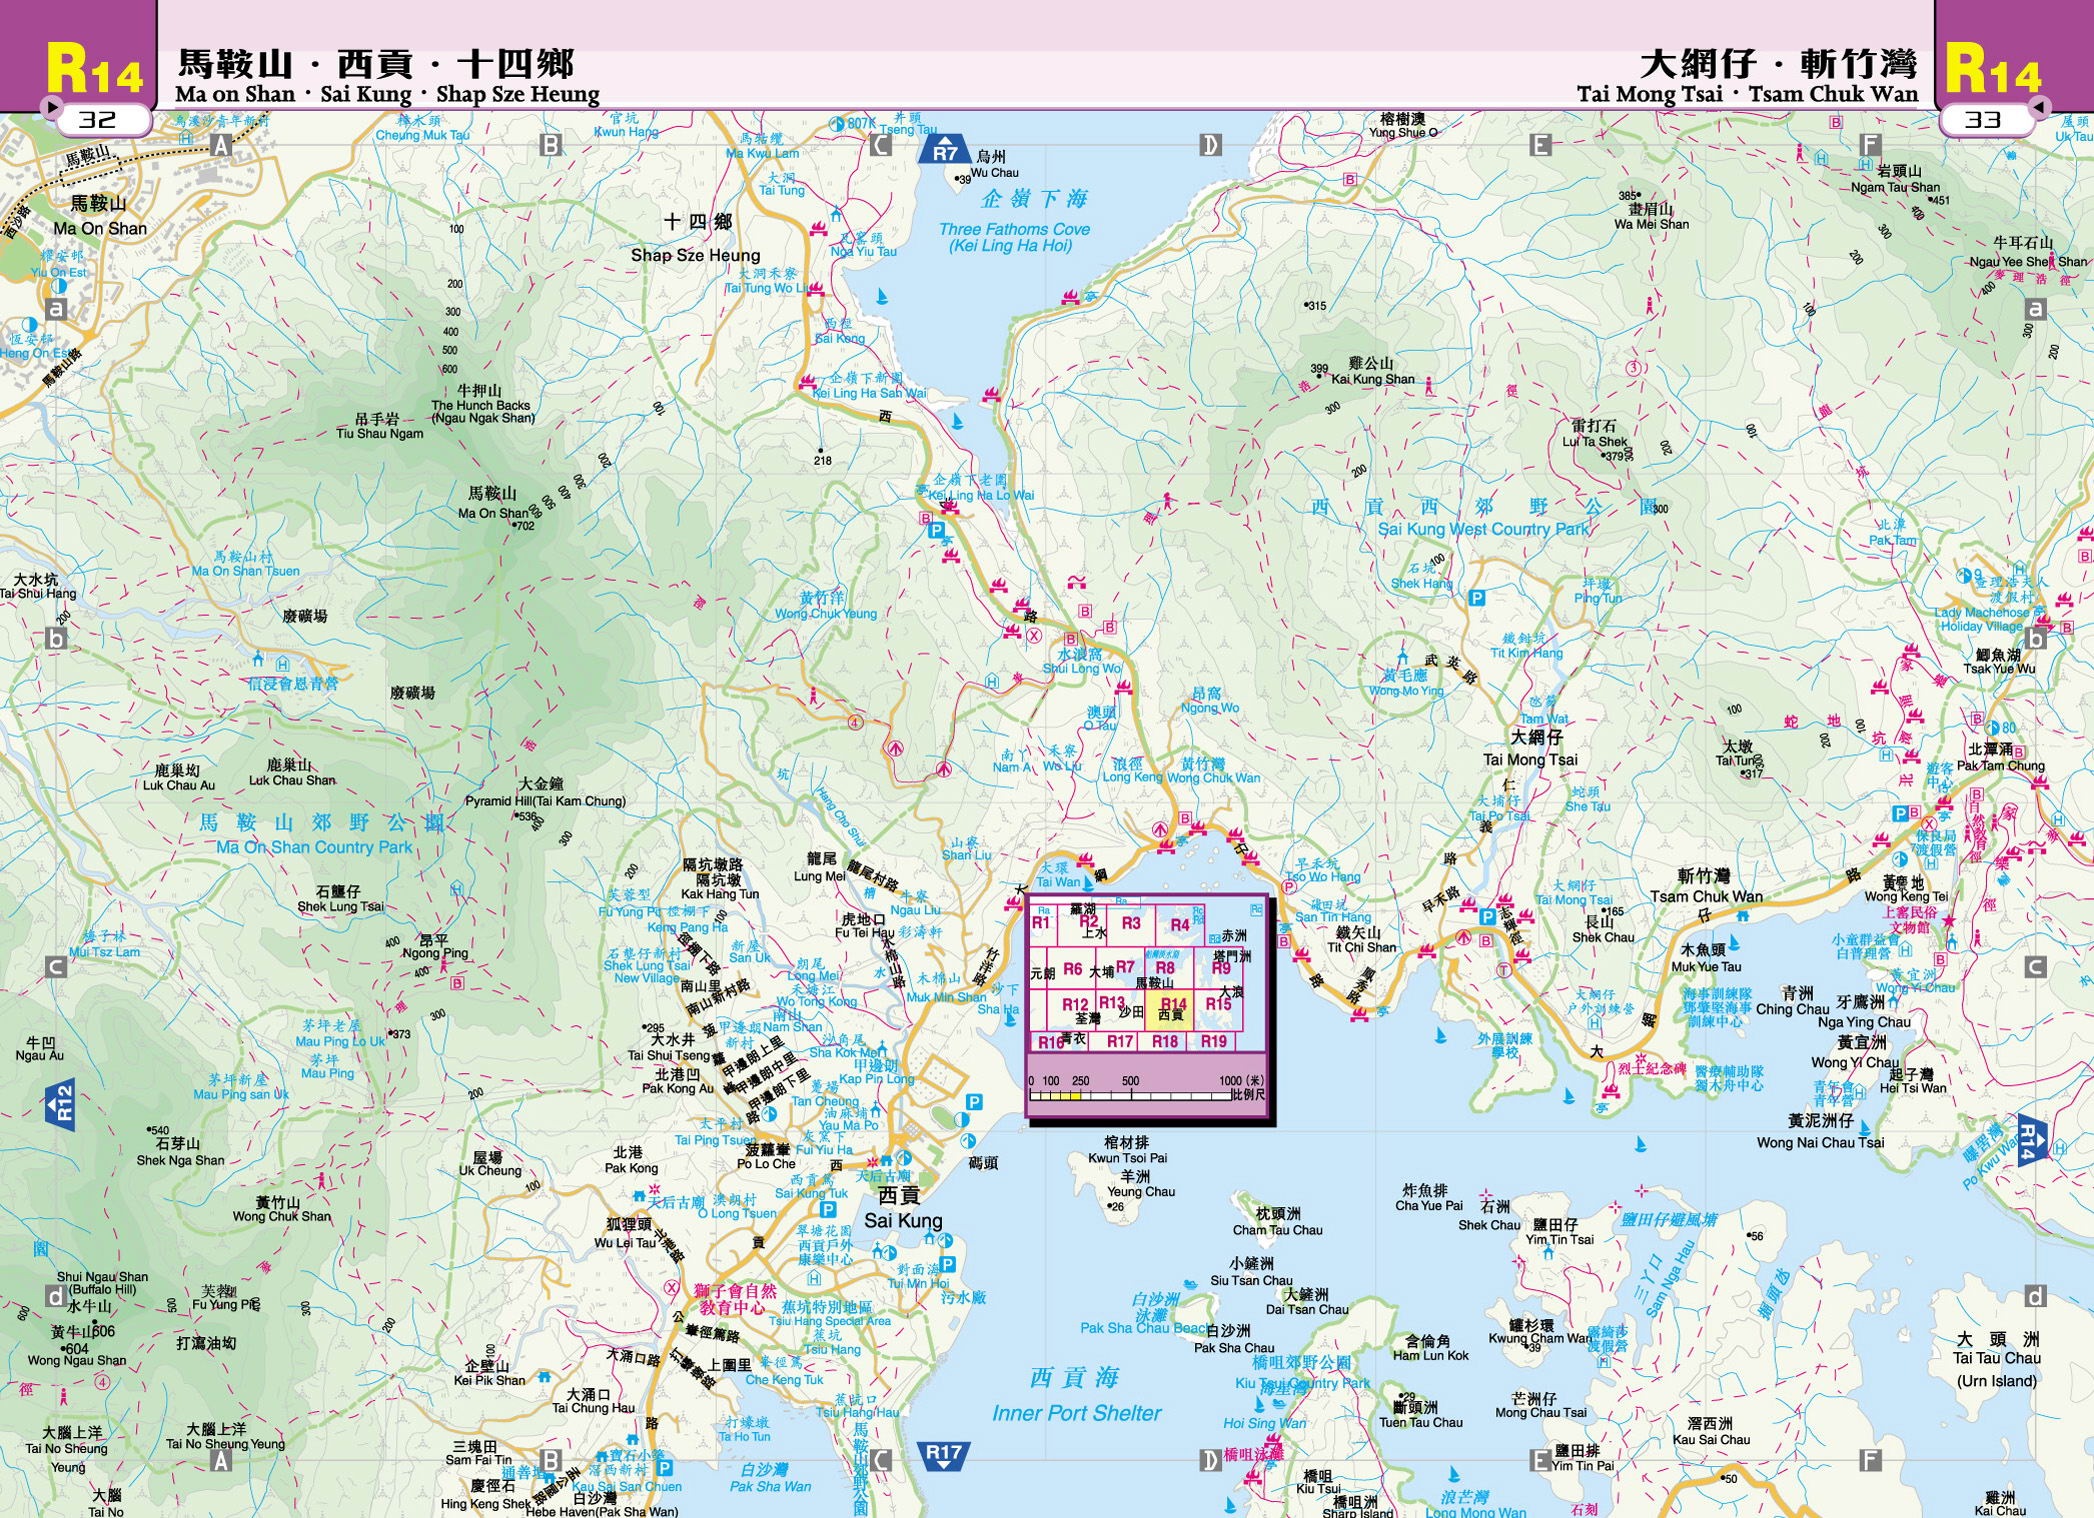Screen dimensions: 2094x1518
Task: Select highlighted yellow R14 cell in index grid
Action: [1172, 1008]
